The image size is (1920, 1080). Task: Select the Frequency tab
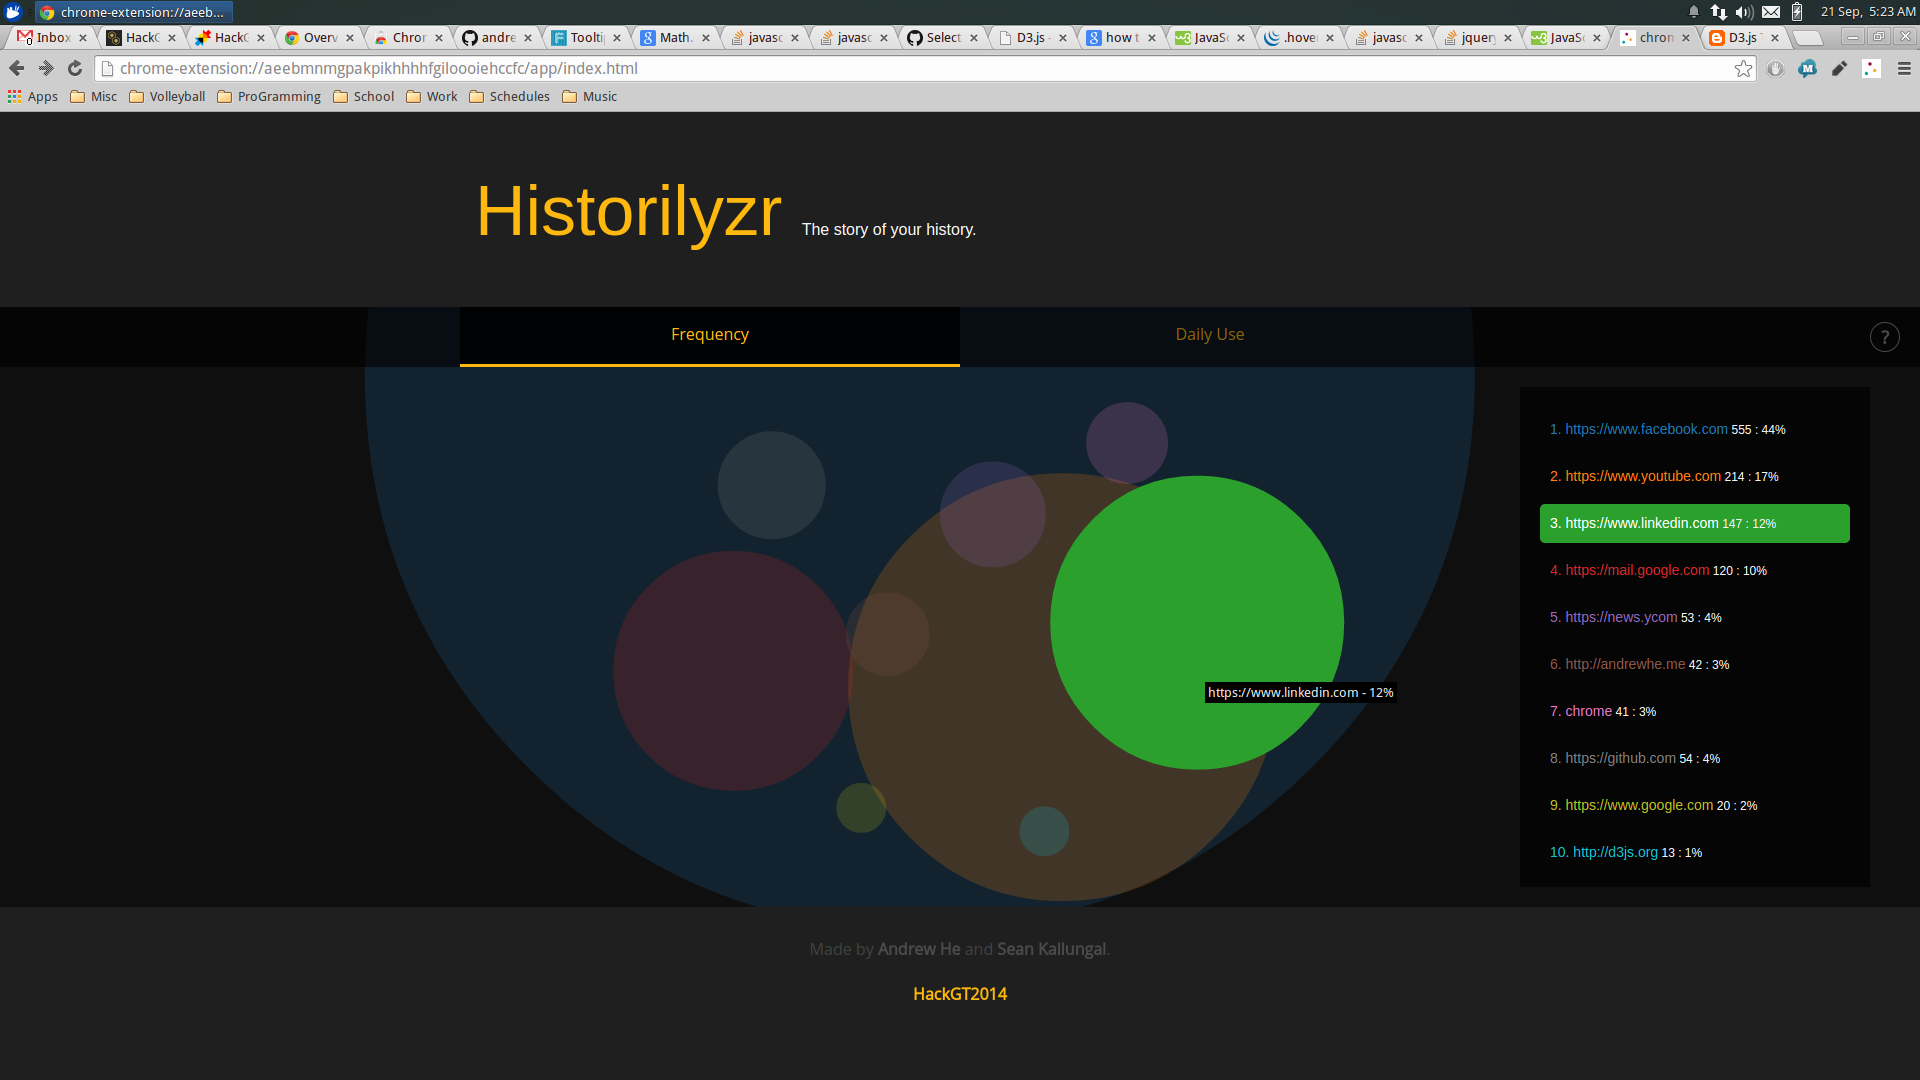709,334
